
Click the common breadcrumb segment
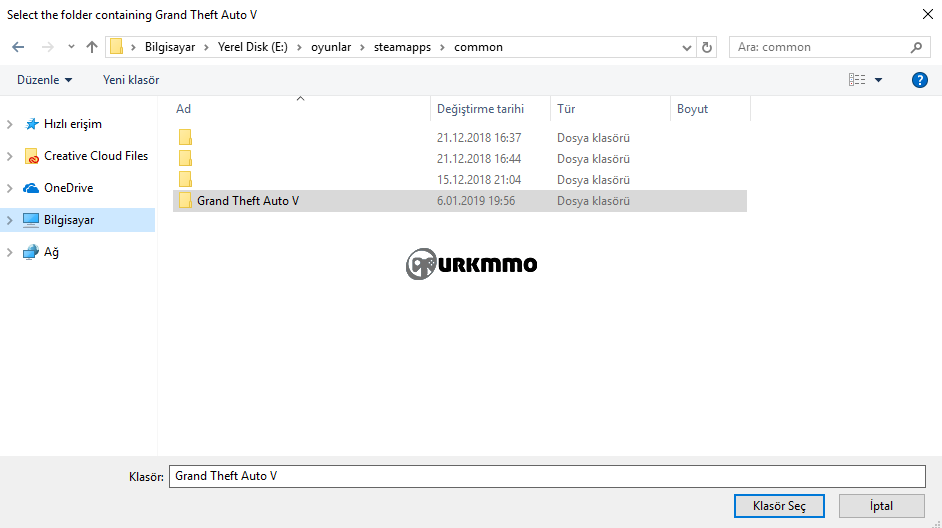click(478, 47)
